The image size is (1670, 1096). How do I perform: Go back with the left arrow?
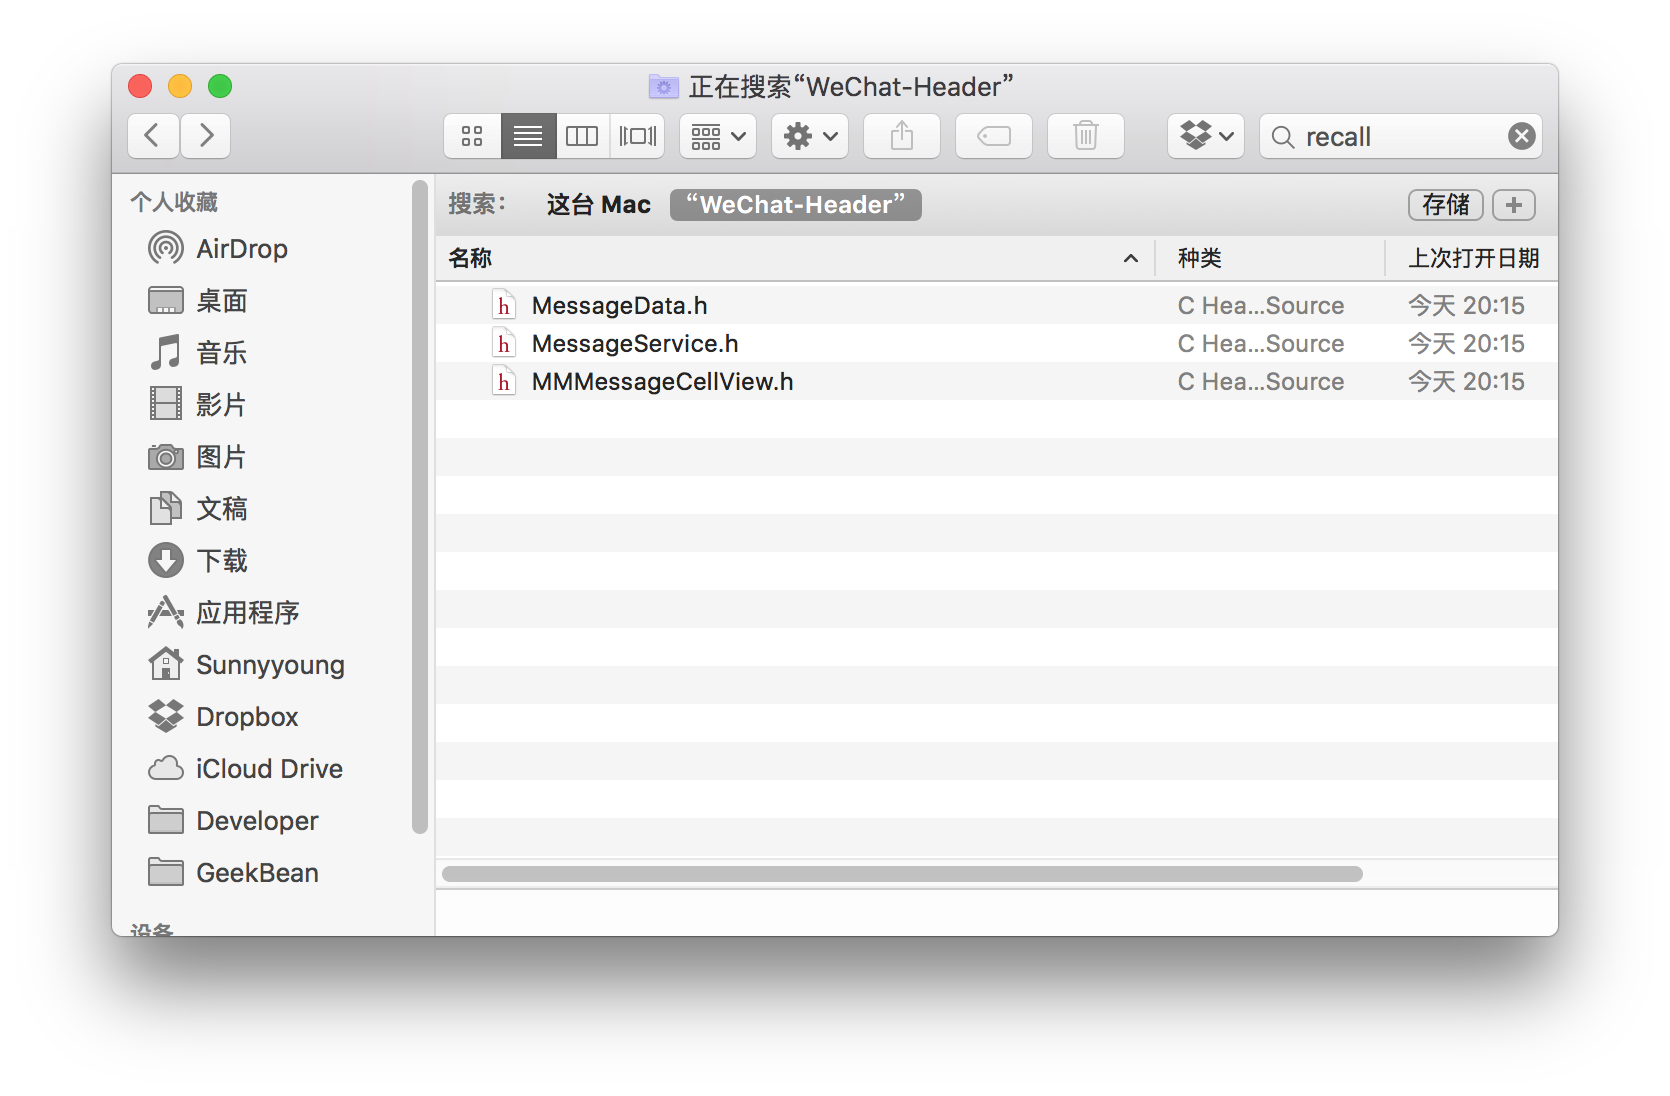(x=153, y=136)
